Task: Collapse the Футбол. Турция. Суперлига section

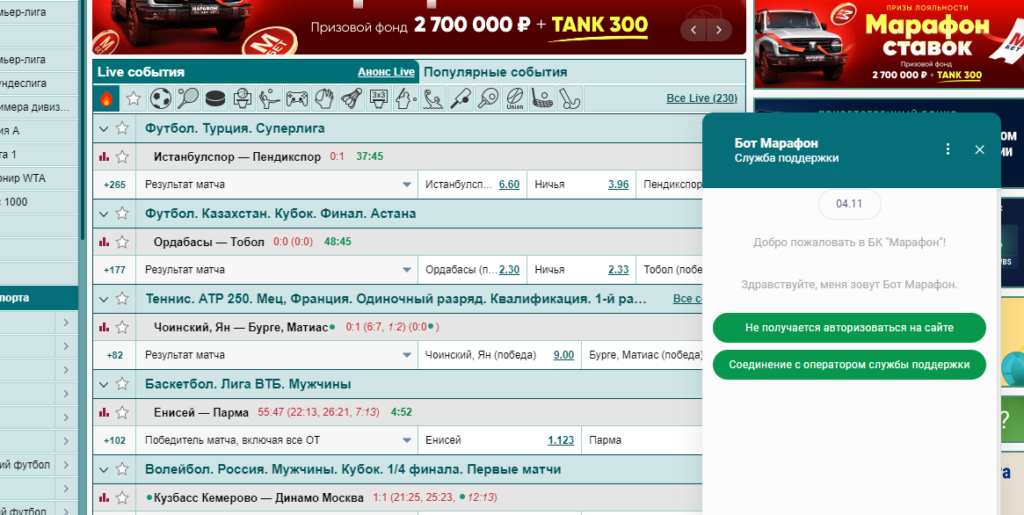Action: click(x=103, y=129)
